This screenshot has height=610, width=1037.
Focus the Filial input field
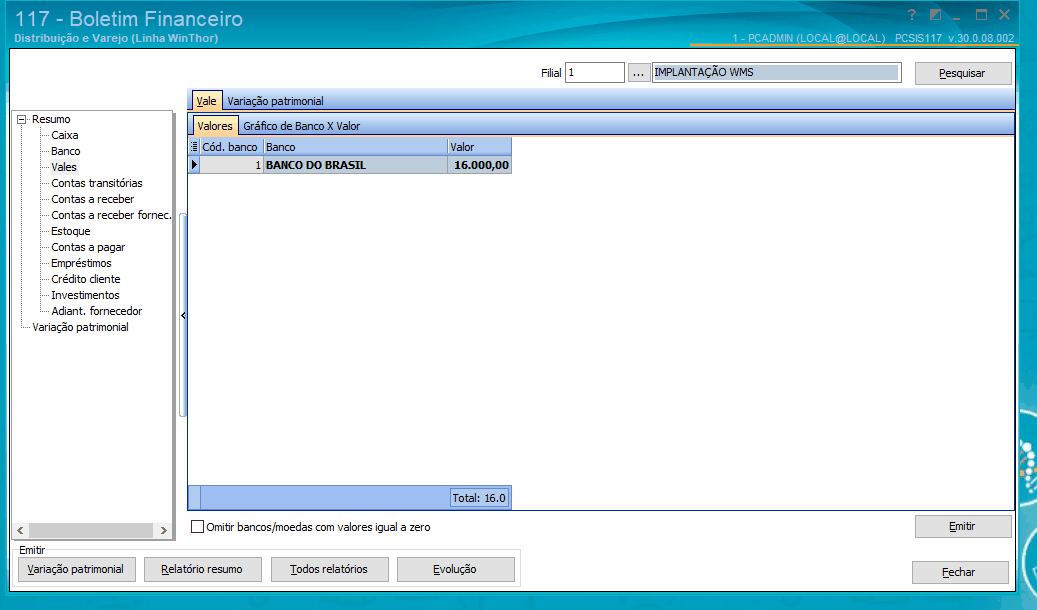point(595,73)
